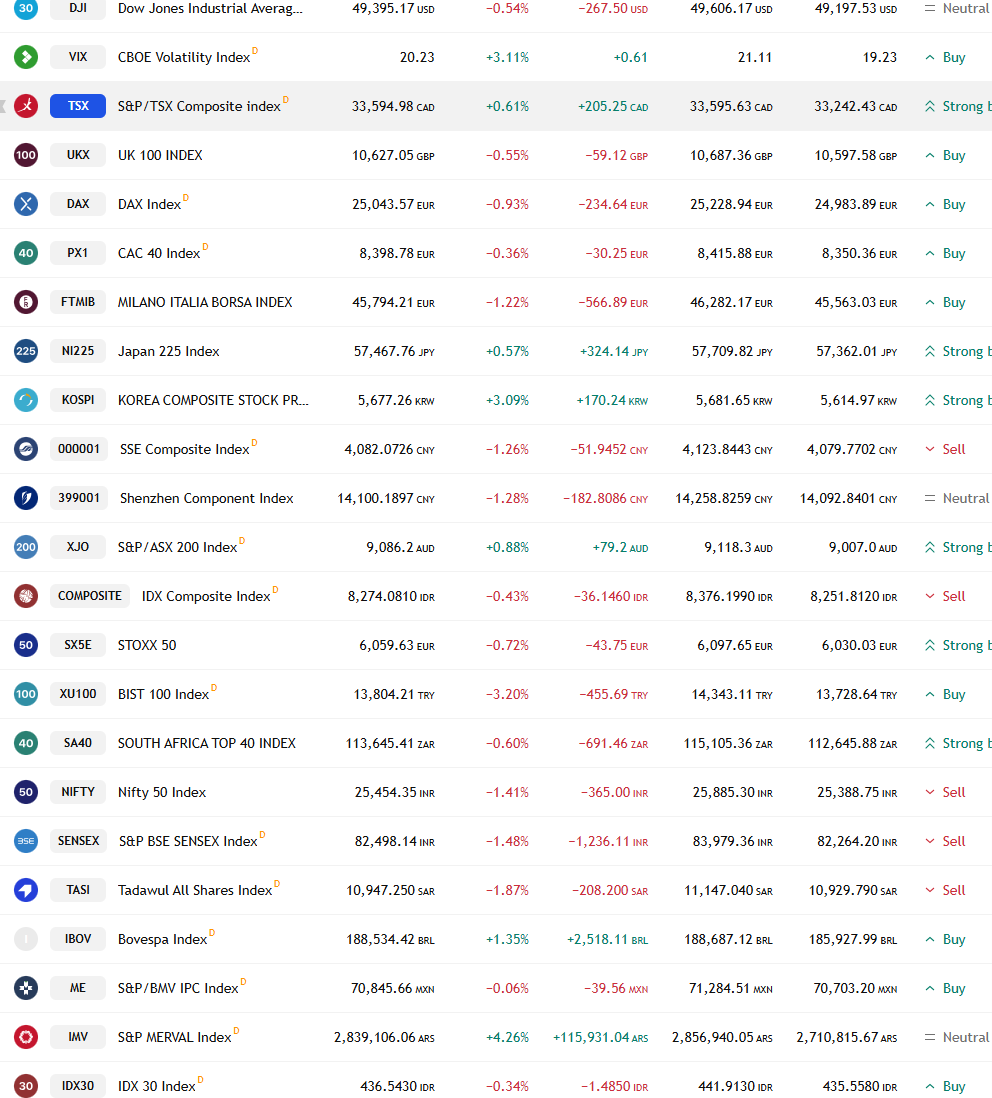Image resolution: width=992 pixels, height=1098 pixels.
Task: Open the UKX ticker tag
Action: point(78,155)
